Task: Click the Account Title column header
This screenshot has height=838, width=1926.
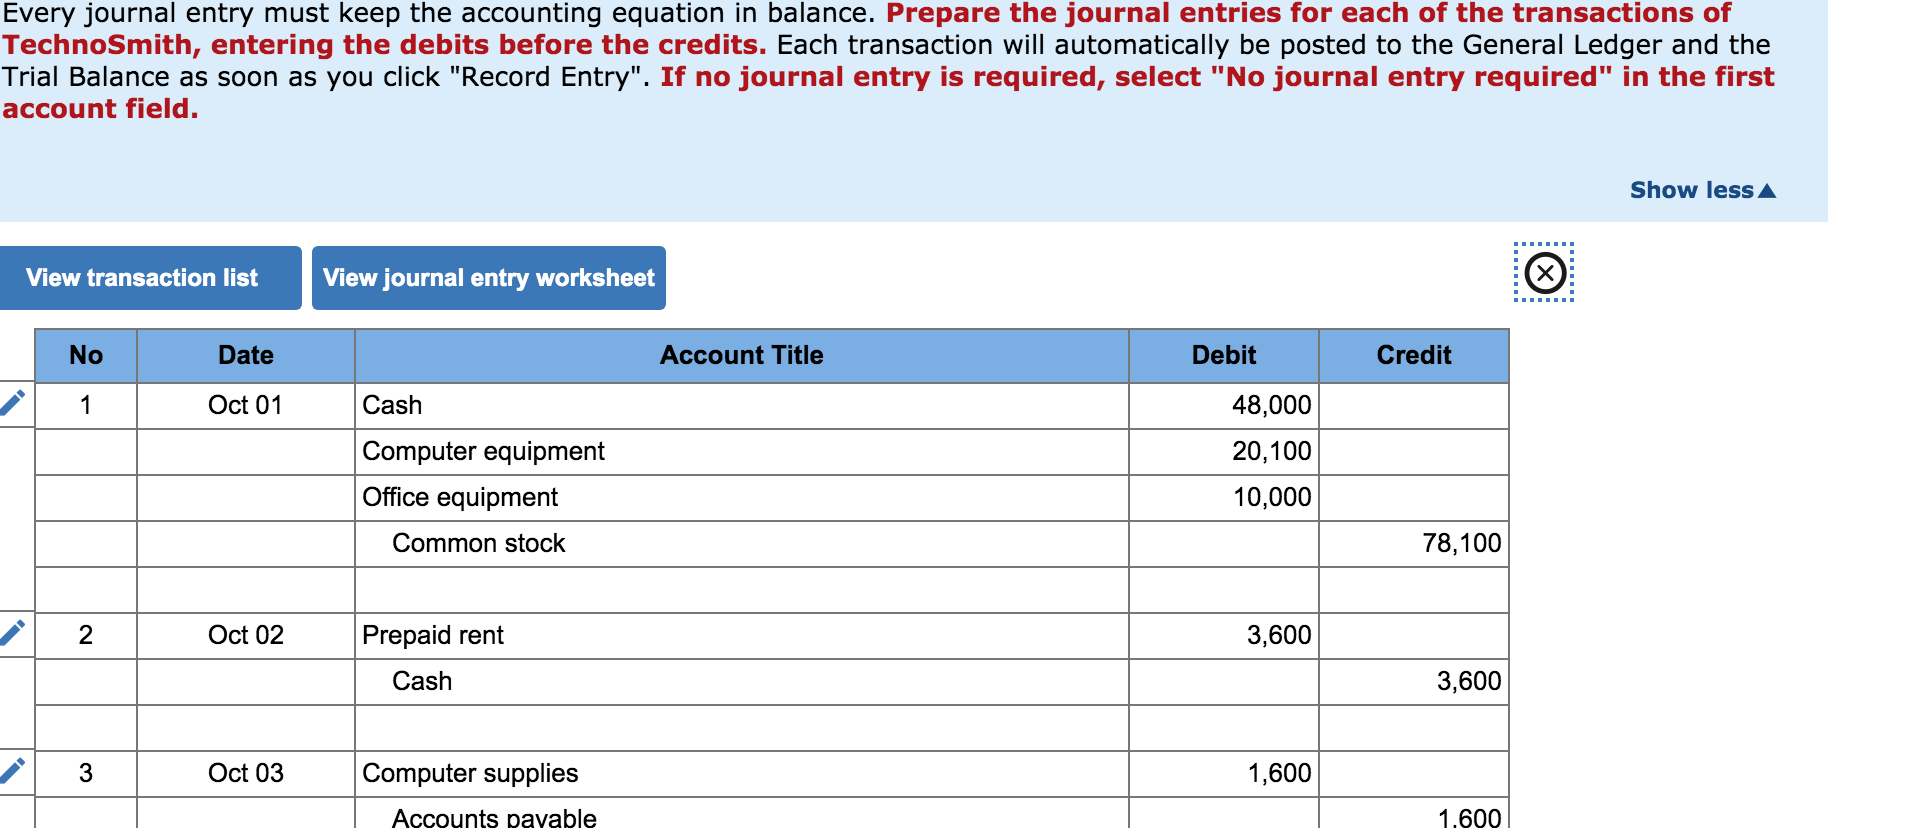Action: click(x=742, y=355)
